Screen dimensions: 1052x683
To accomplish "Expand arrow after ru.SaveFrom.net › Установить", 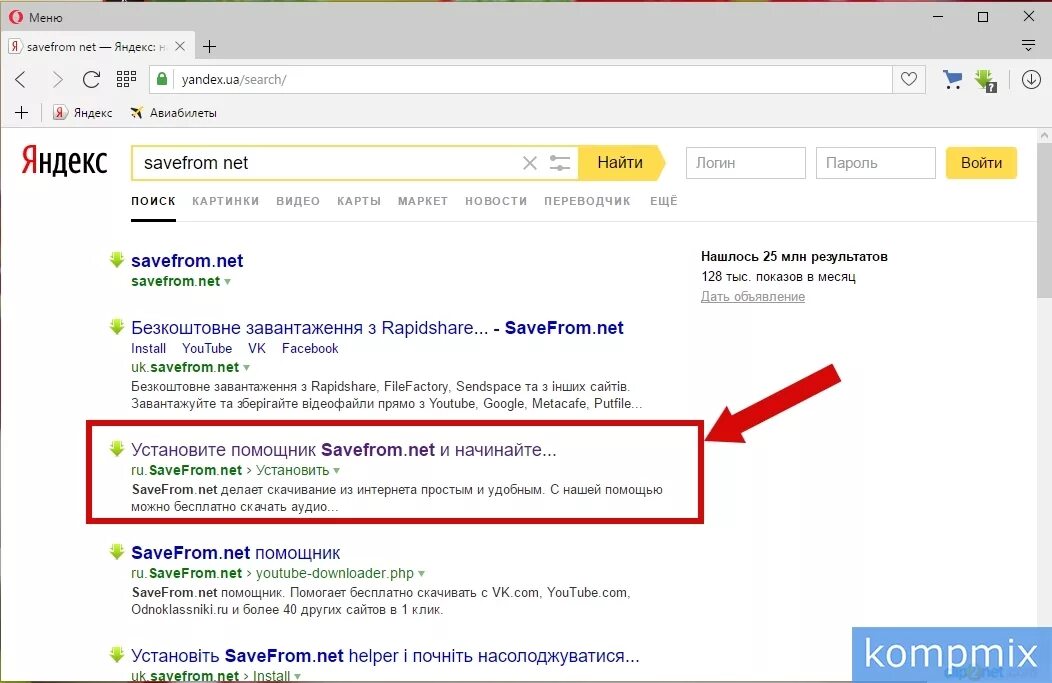I will tap(337, 471).
